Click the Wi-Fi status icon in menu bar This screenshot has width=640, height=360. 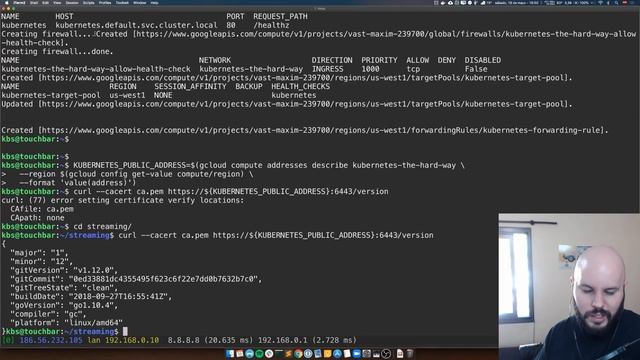(600, 3)
